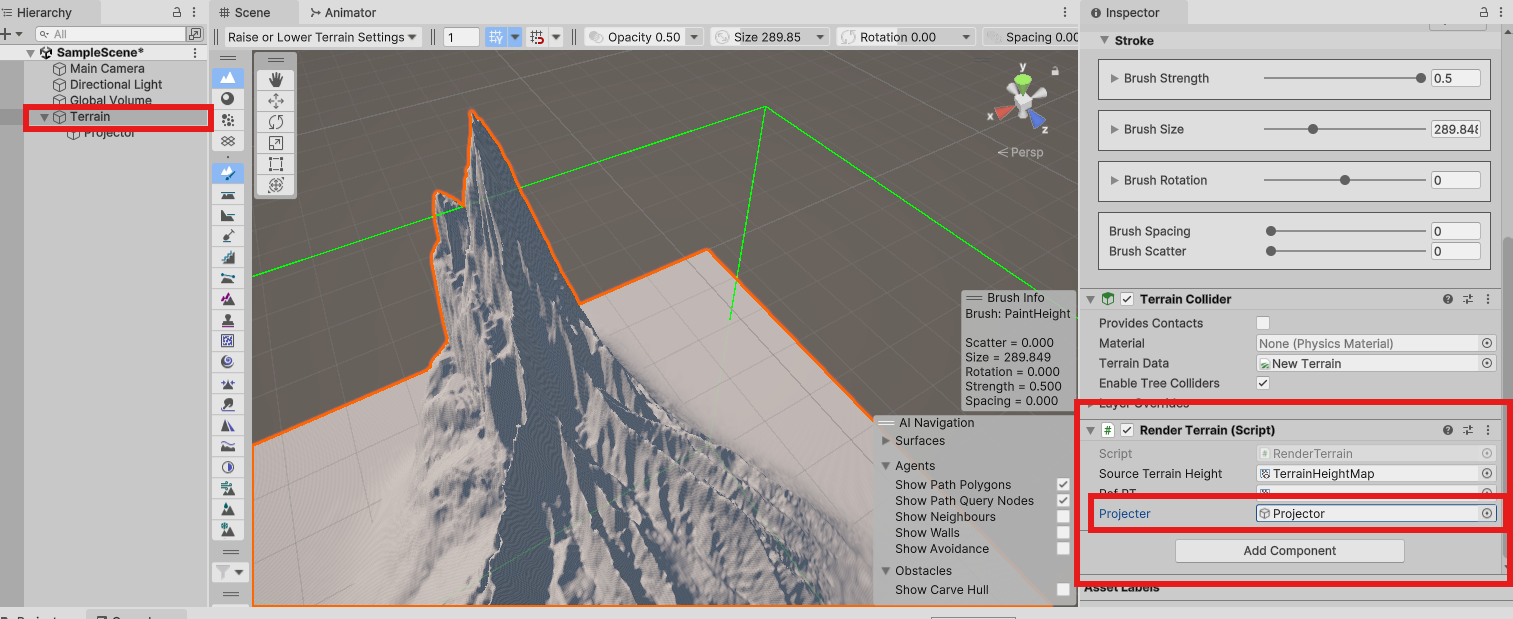Select the Hand view tool
This screenshot has width=1513, height=619.
pos(276,79)
